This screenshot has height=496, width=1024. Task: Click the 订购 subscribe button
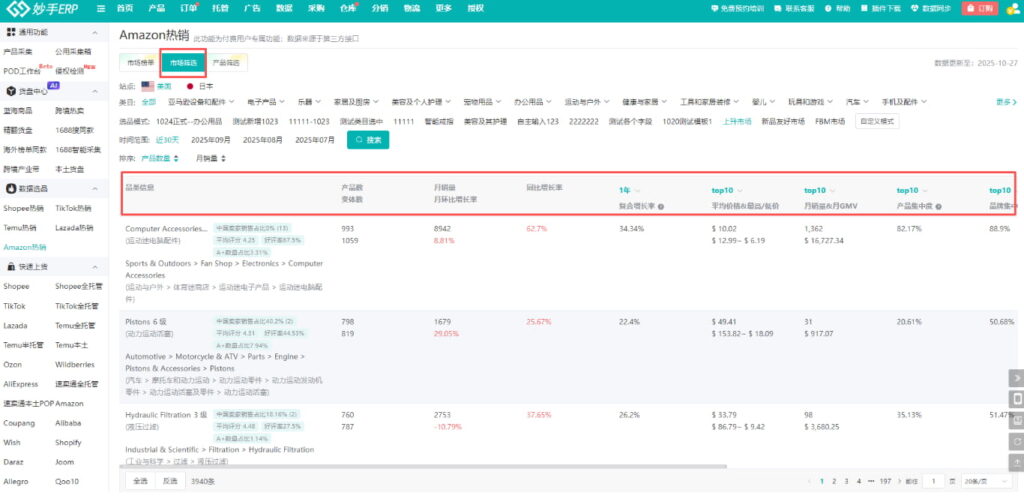979,8
